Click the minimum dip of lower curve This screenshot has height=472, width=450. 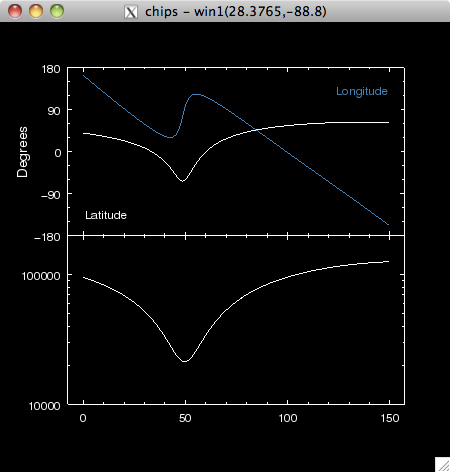pos(185,361)
